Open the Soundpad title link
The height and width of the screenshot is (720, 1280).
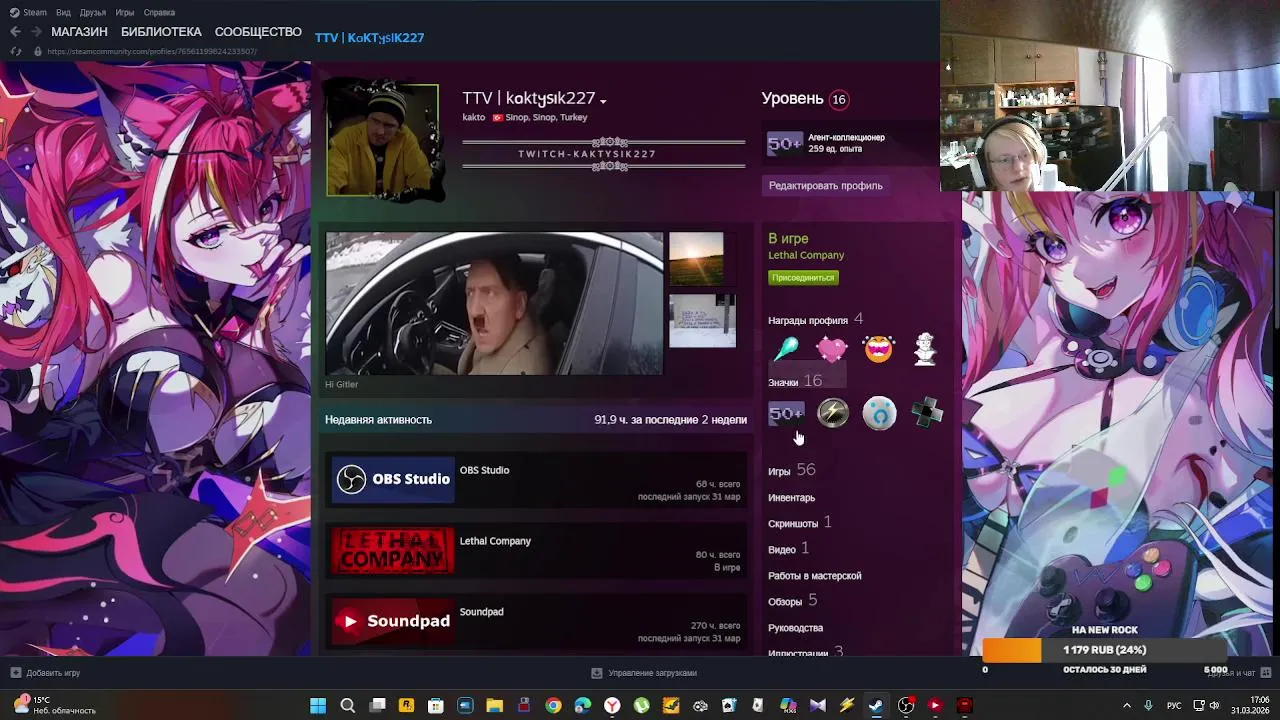pos(481,612)
